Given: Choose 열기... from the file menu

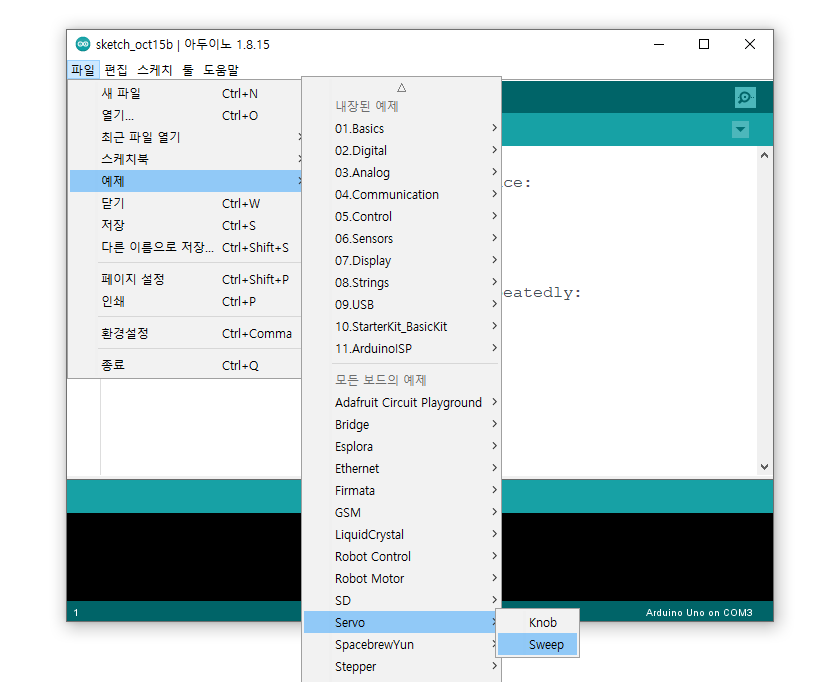Looking at the screenshot, I should click(186, 115).
